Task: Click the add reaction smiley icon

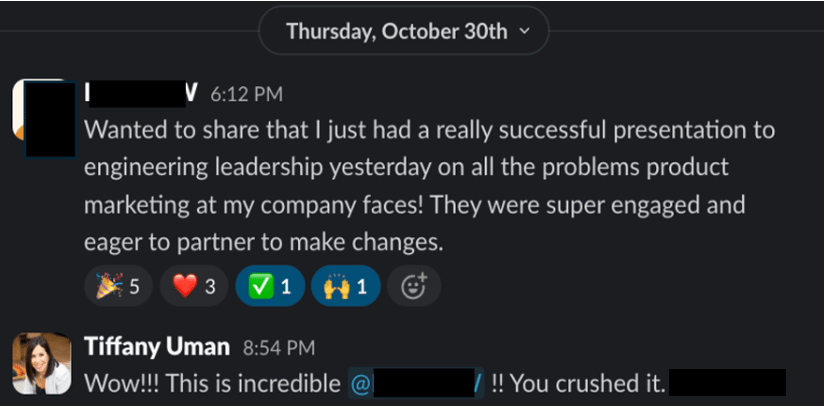Action: point(414,288)
